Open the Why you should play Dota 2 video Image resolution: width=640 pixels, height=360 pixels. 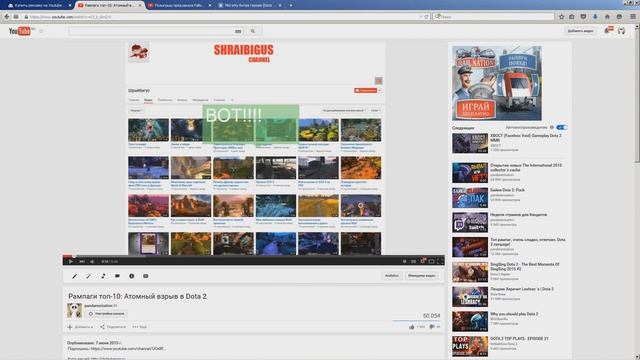pos(509,321)
